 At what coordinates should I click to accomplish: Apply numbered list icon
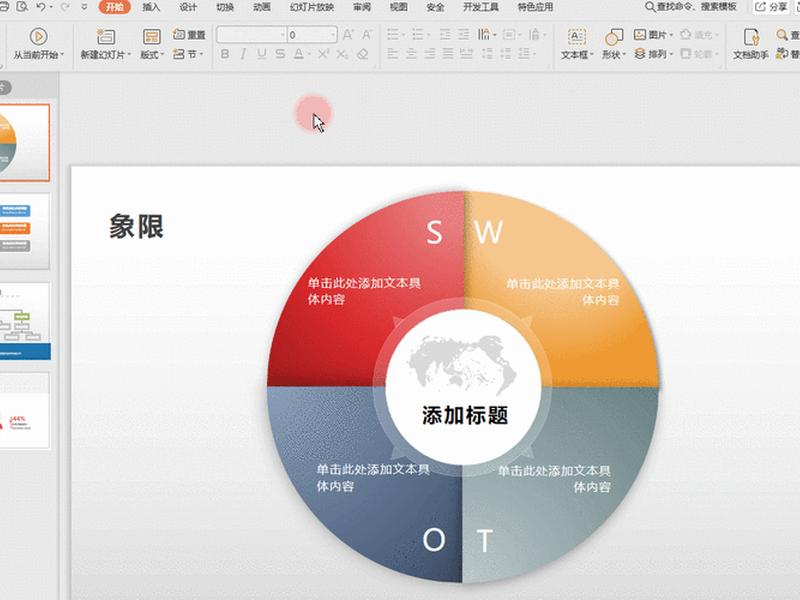[418, 35]
